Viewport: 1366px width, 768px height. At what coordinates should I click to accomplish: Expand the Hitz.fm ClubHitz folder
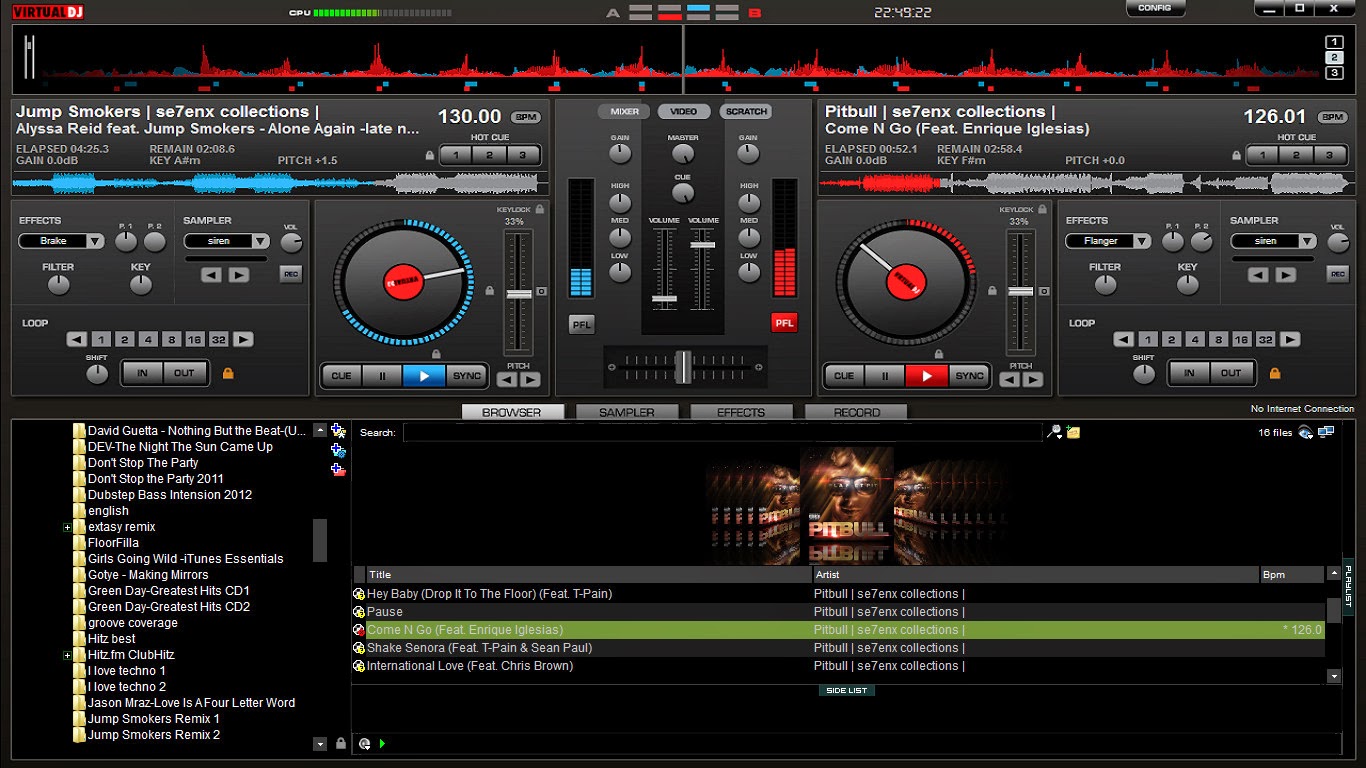pyautogui.click(x=68, y=655)
